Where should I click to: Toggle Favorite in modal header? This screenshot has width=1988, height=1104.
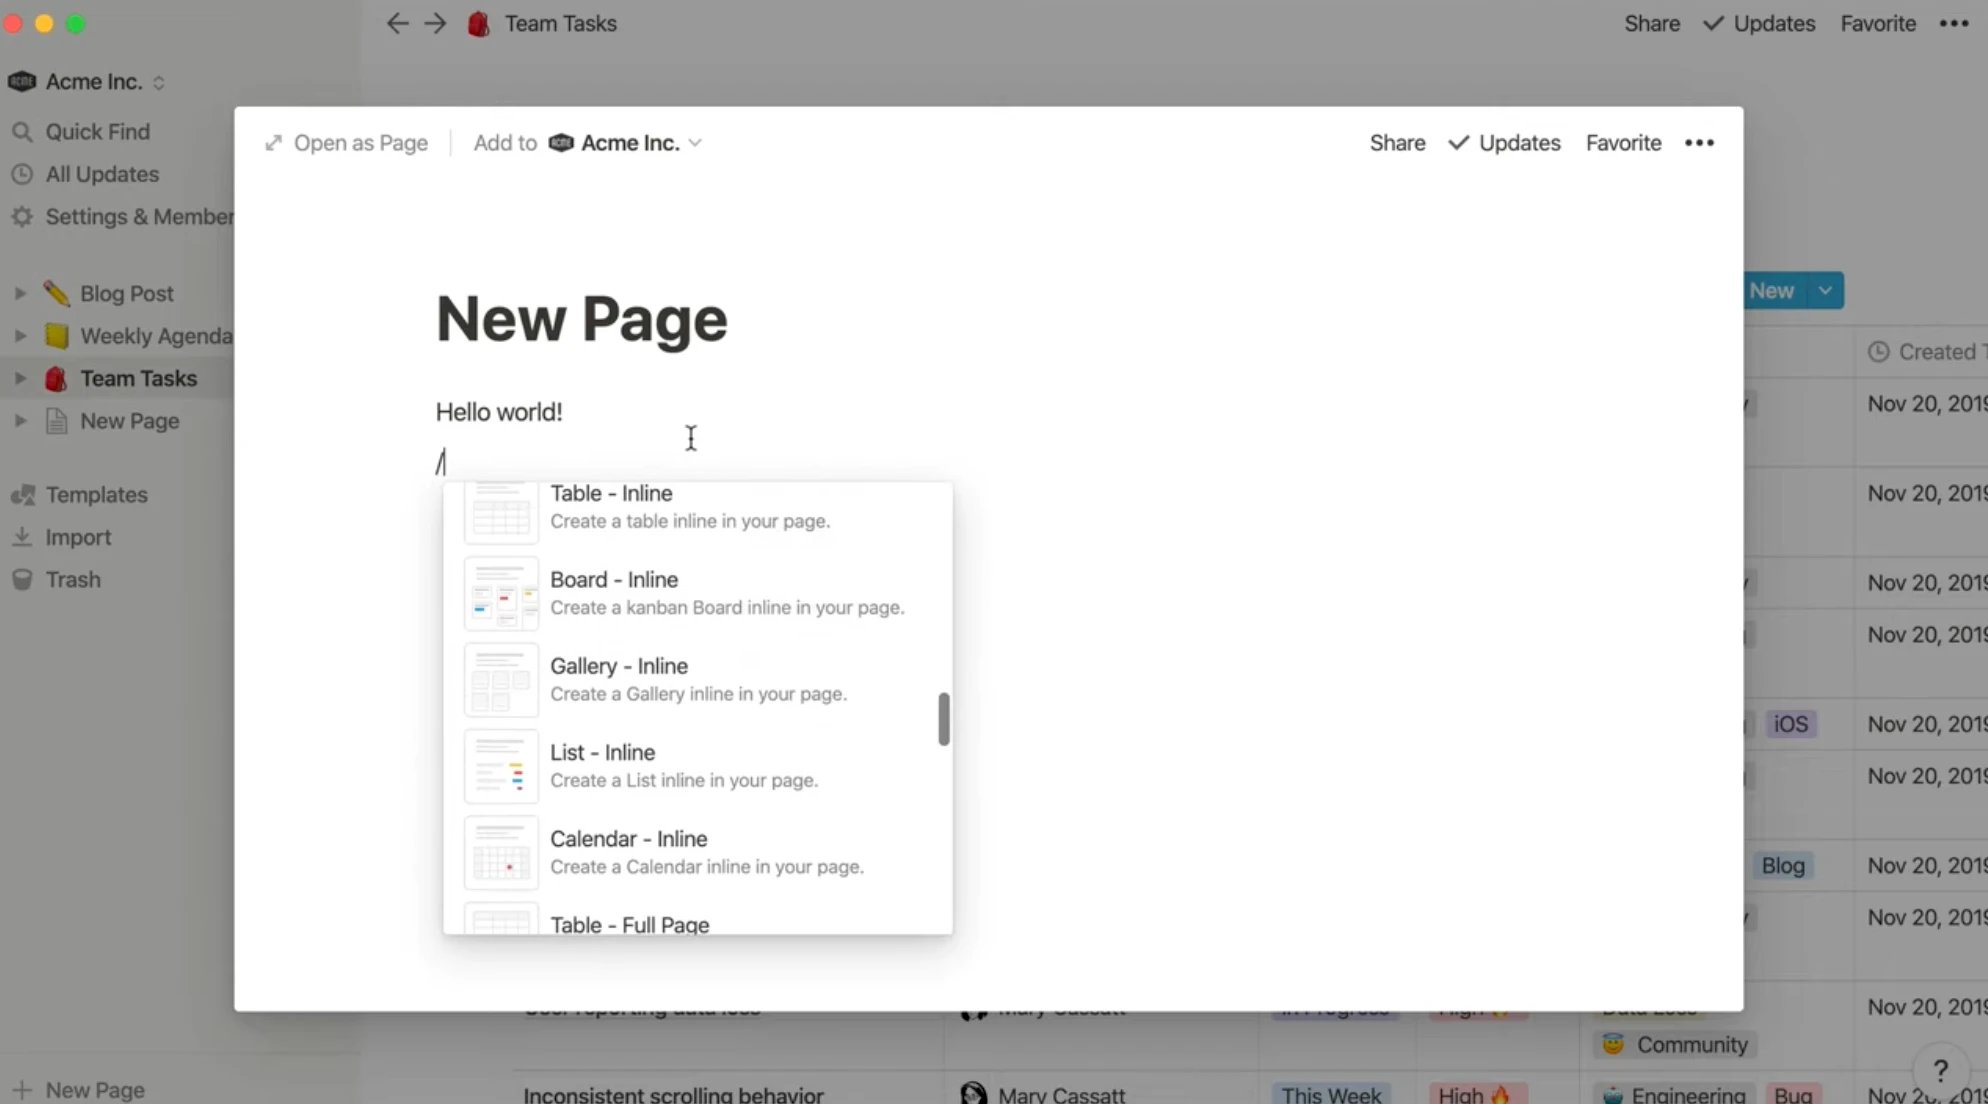click(1625, 143)
